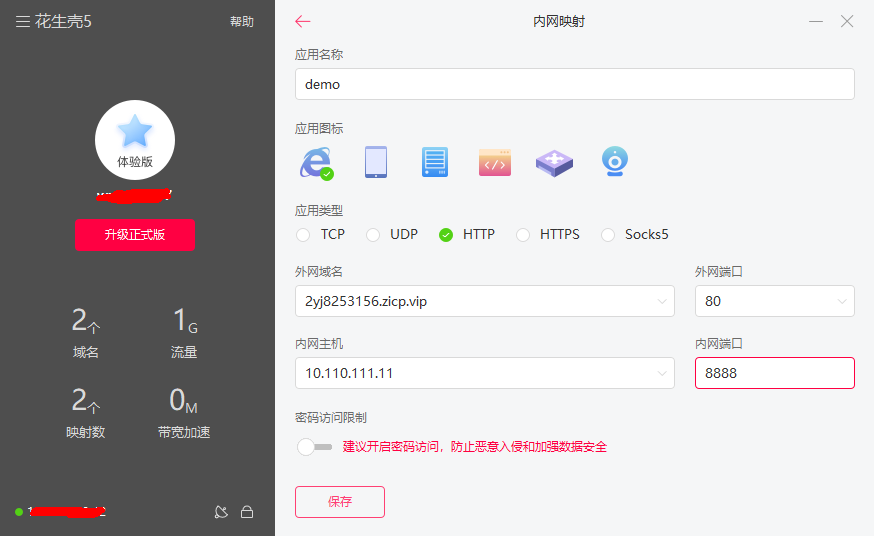Minimize the 内网映射 window

coord(816,21)
